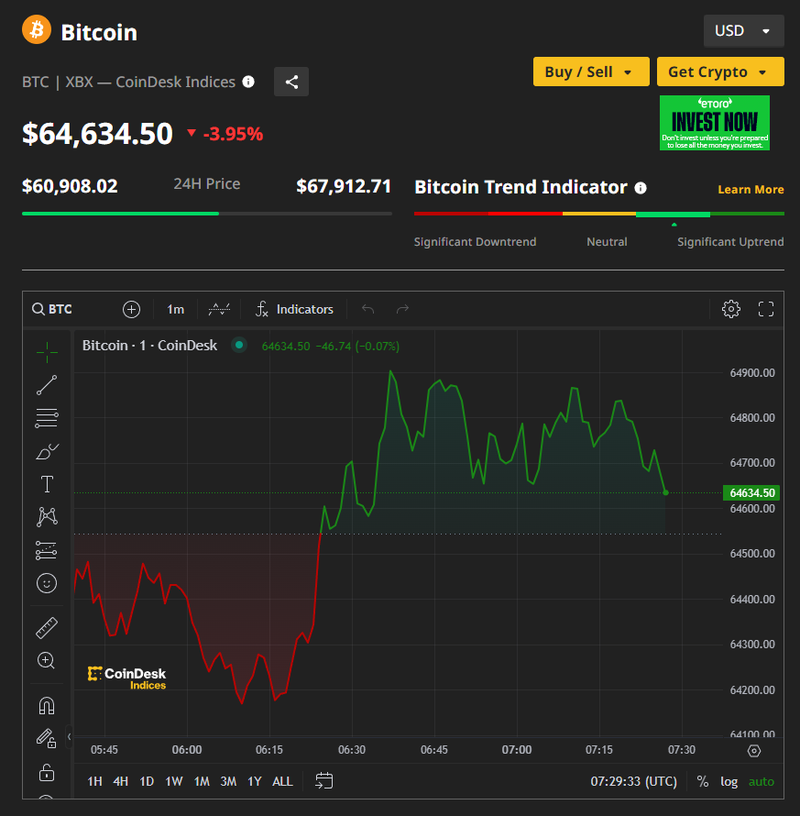The height and width of the screenshot is (816, 800).
Task: Enter fullscreen chart mode
Action: coord(767,309)
